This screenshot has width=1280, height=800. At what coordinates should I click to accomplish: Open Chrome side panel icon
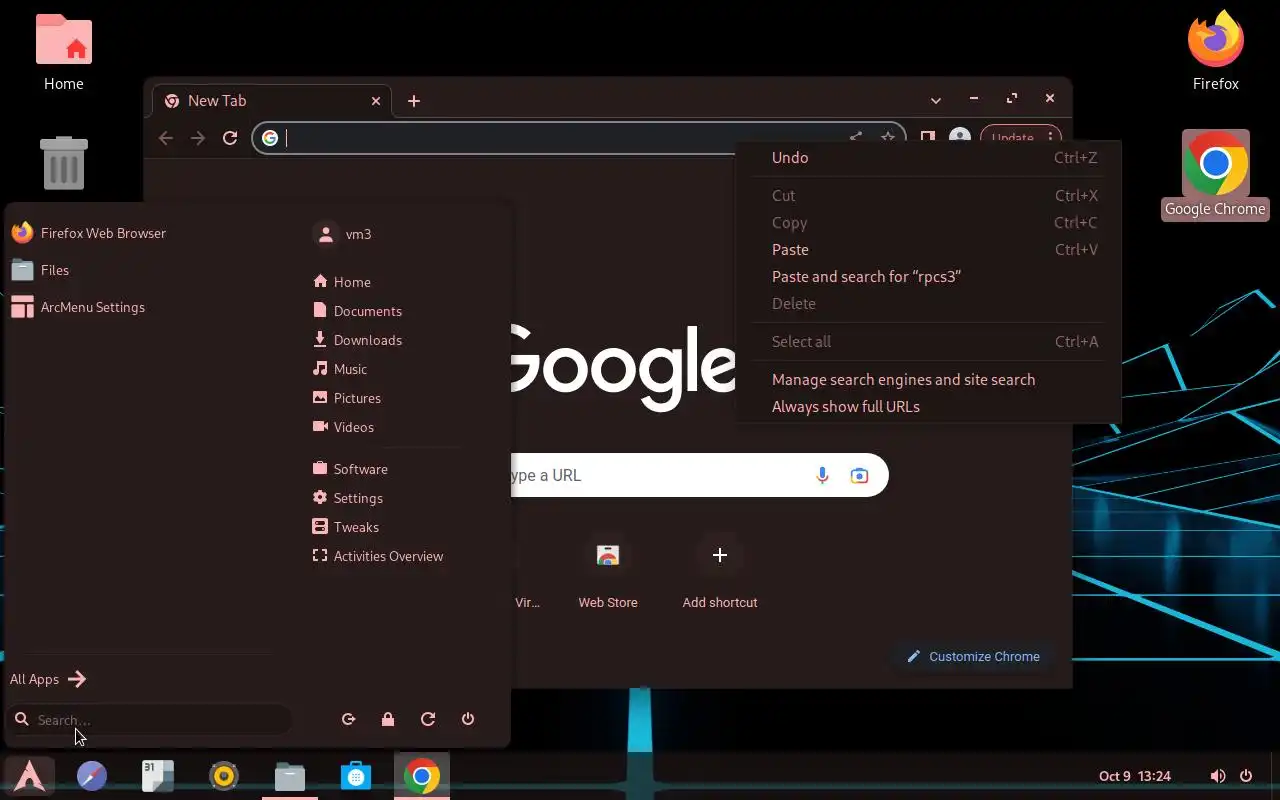tap(928, 138)
